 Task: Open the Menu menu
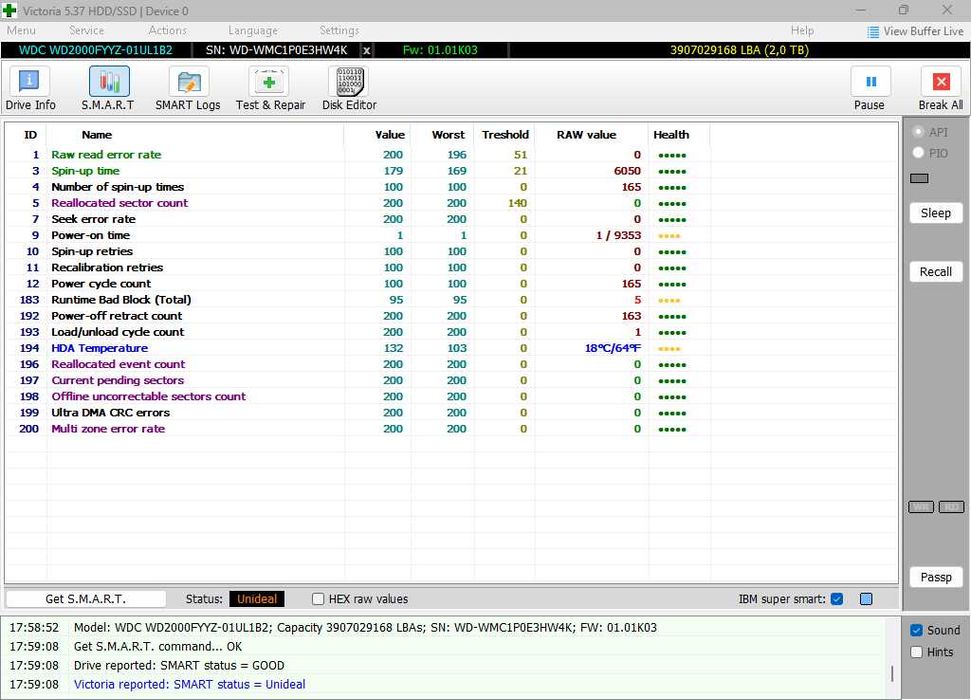pyautogui.click(x=21, y=30)
